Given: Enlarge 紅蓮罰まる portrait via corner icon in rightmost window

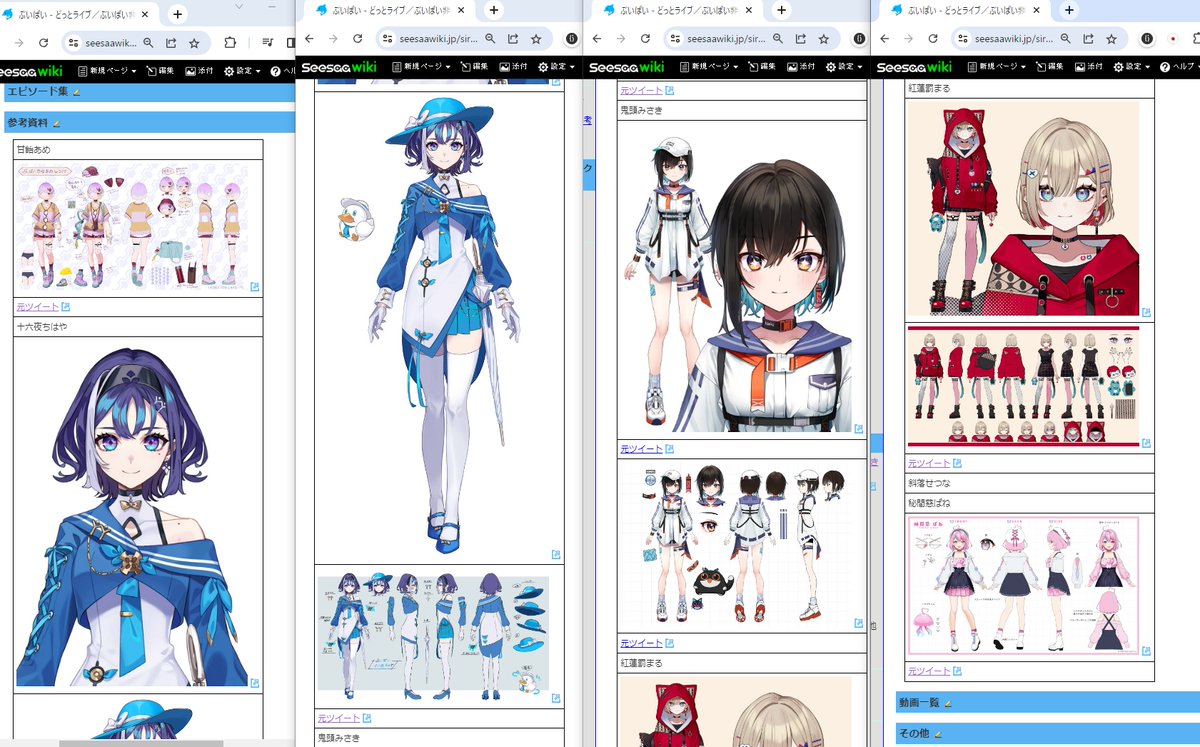Looking at the screenshot, I should 1145,312.
